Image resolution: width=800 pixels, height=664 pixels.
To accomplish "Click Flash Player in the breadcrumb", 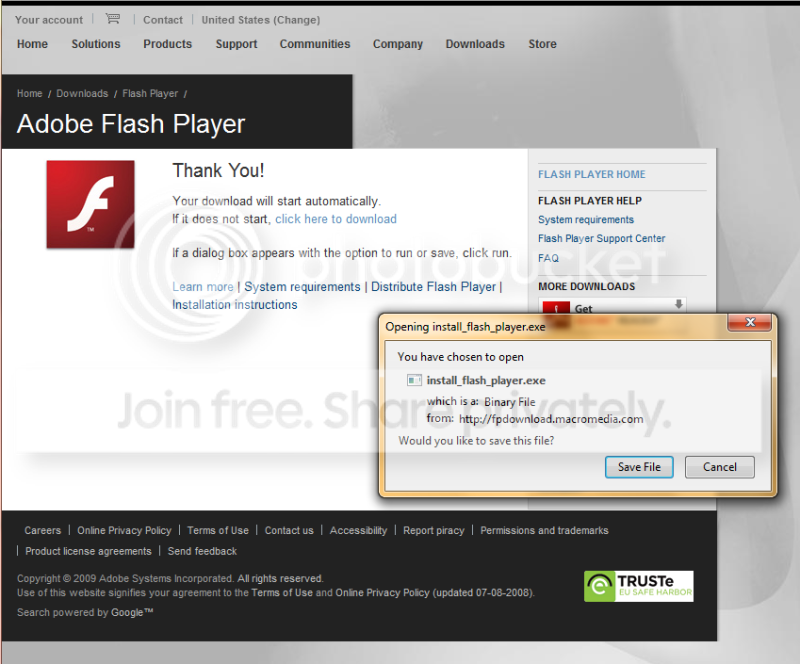I will [150, 94].
